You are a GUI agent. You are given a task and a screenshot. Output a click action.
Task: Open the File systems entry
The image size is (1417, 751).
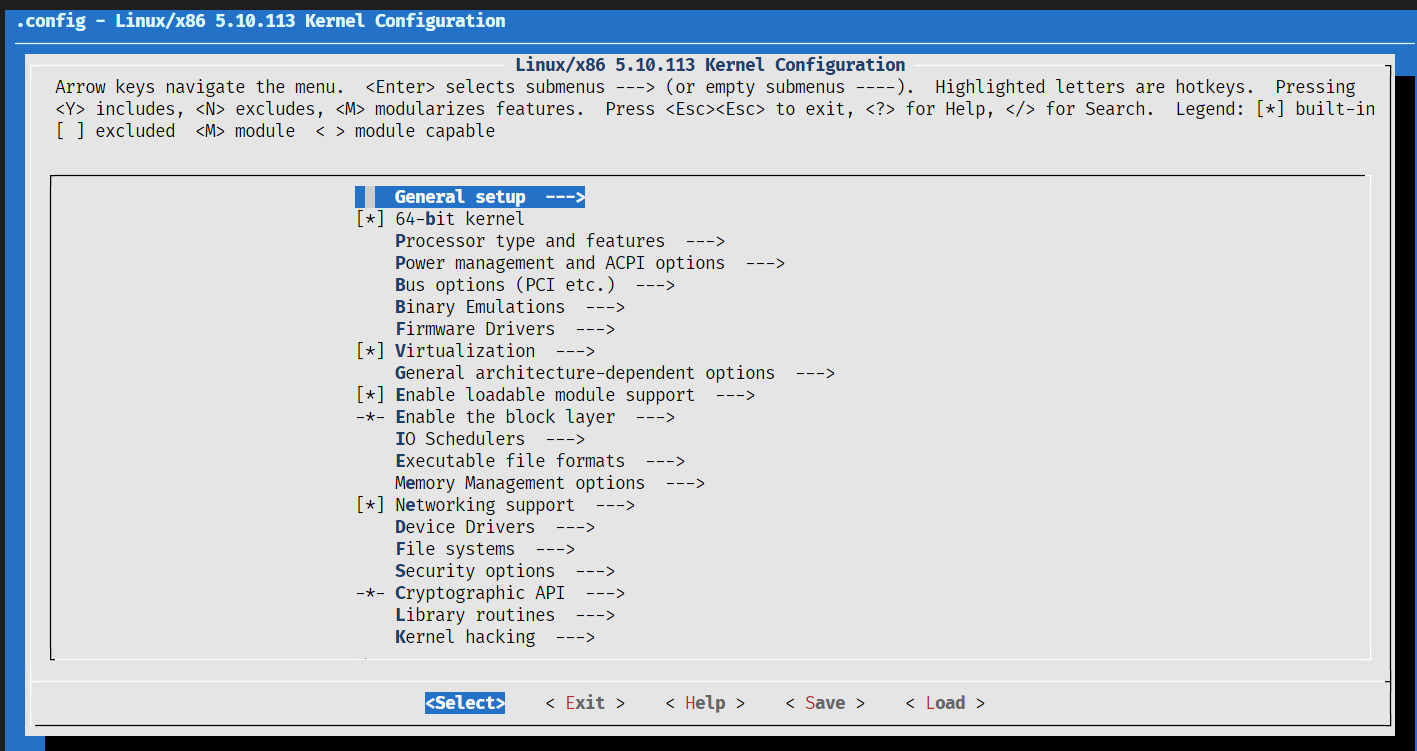pos(454,549)
